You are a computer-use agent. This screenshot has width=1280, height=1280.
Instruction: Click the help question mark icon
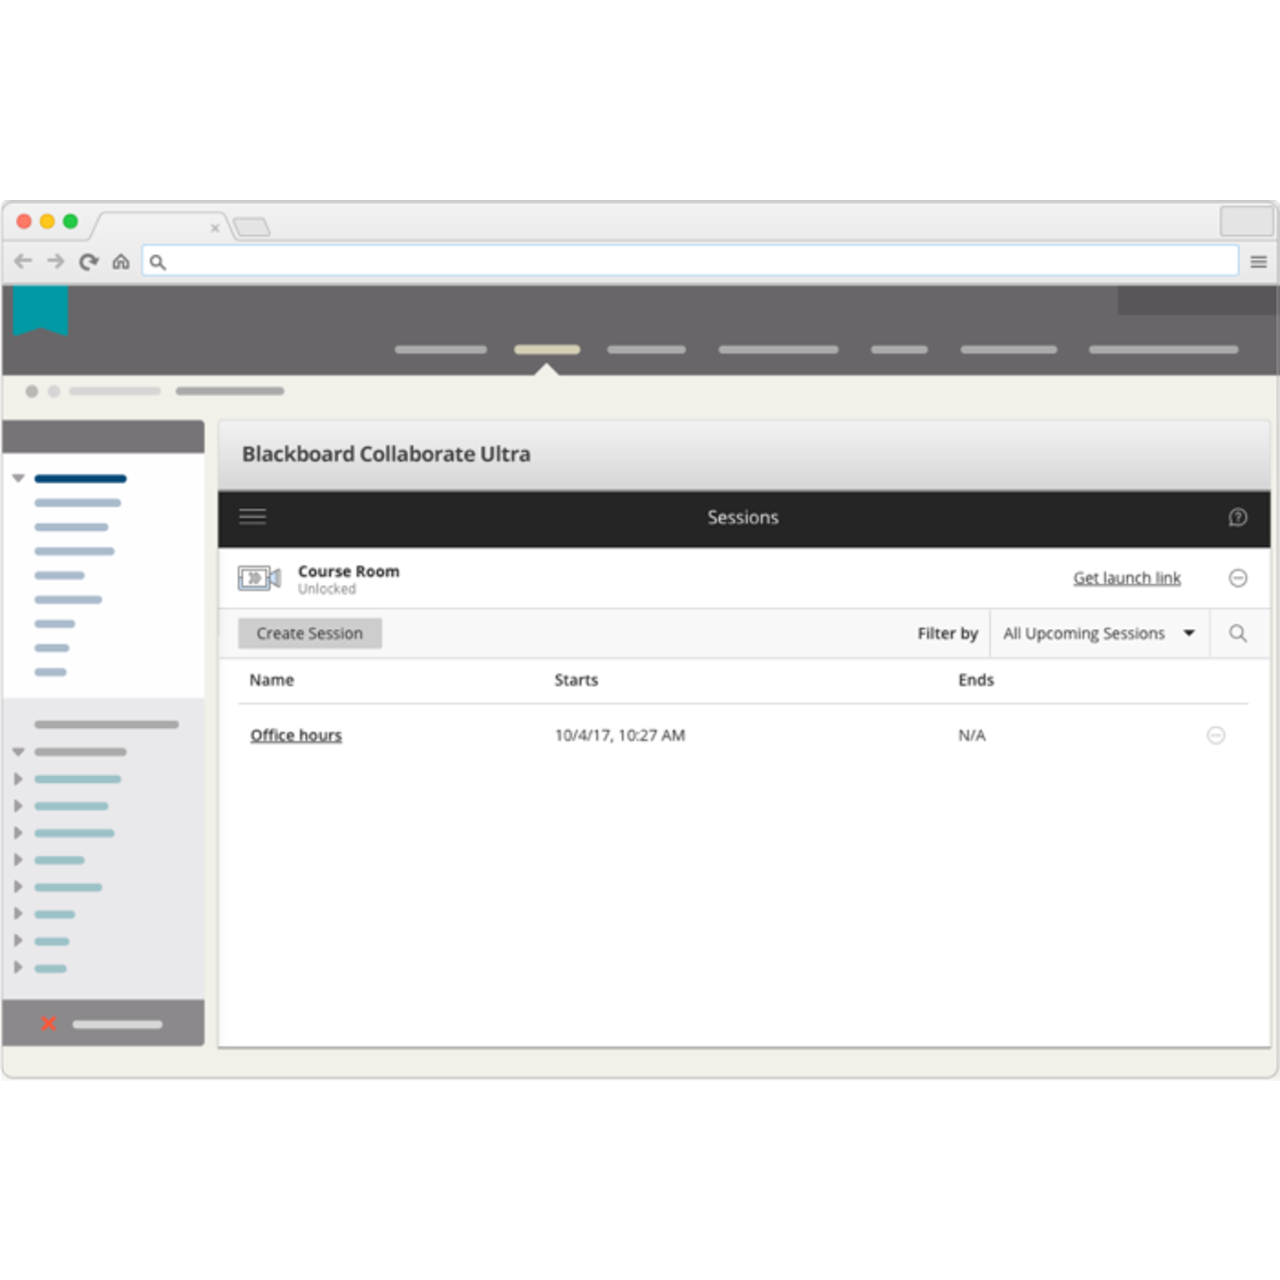(1237, 517)
